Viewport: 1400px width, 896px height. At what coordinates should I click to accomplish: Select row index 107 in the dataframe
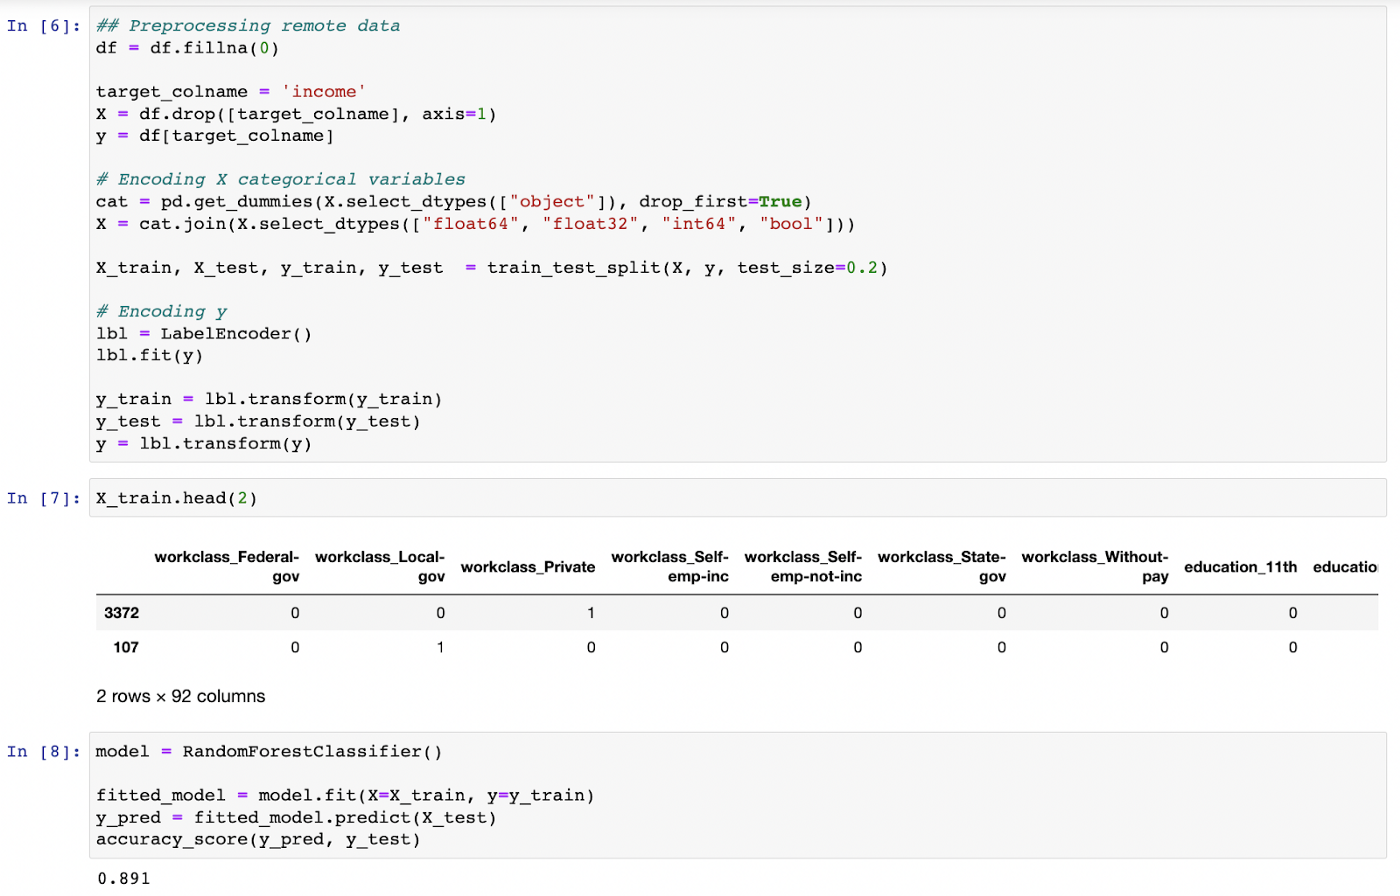[x=126, y=647]
